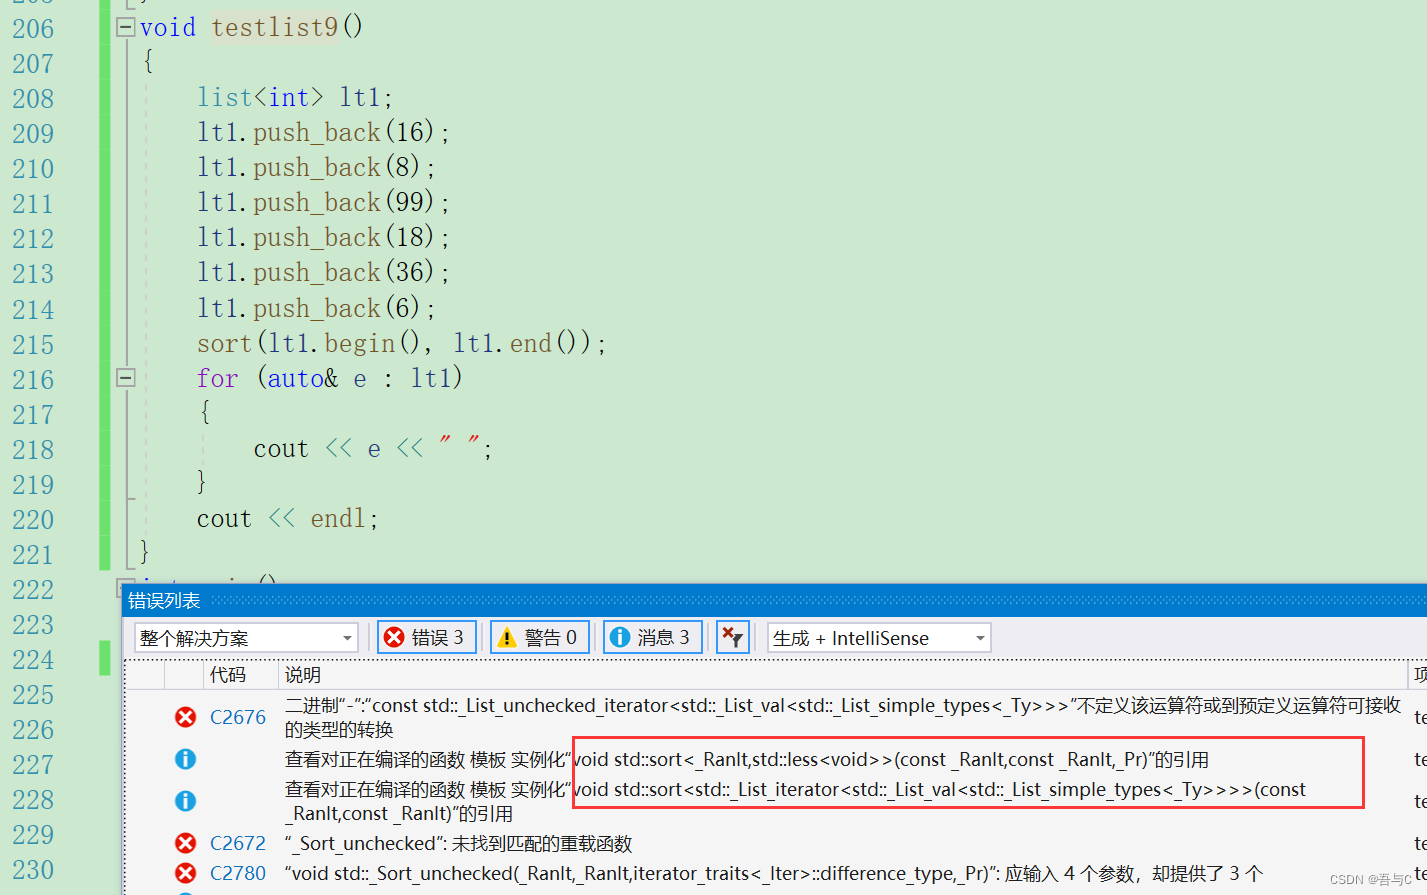Open the C2780 error code link

pos(238,873)
